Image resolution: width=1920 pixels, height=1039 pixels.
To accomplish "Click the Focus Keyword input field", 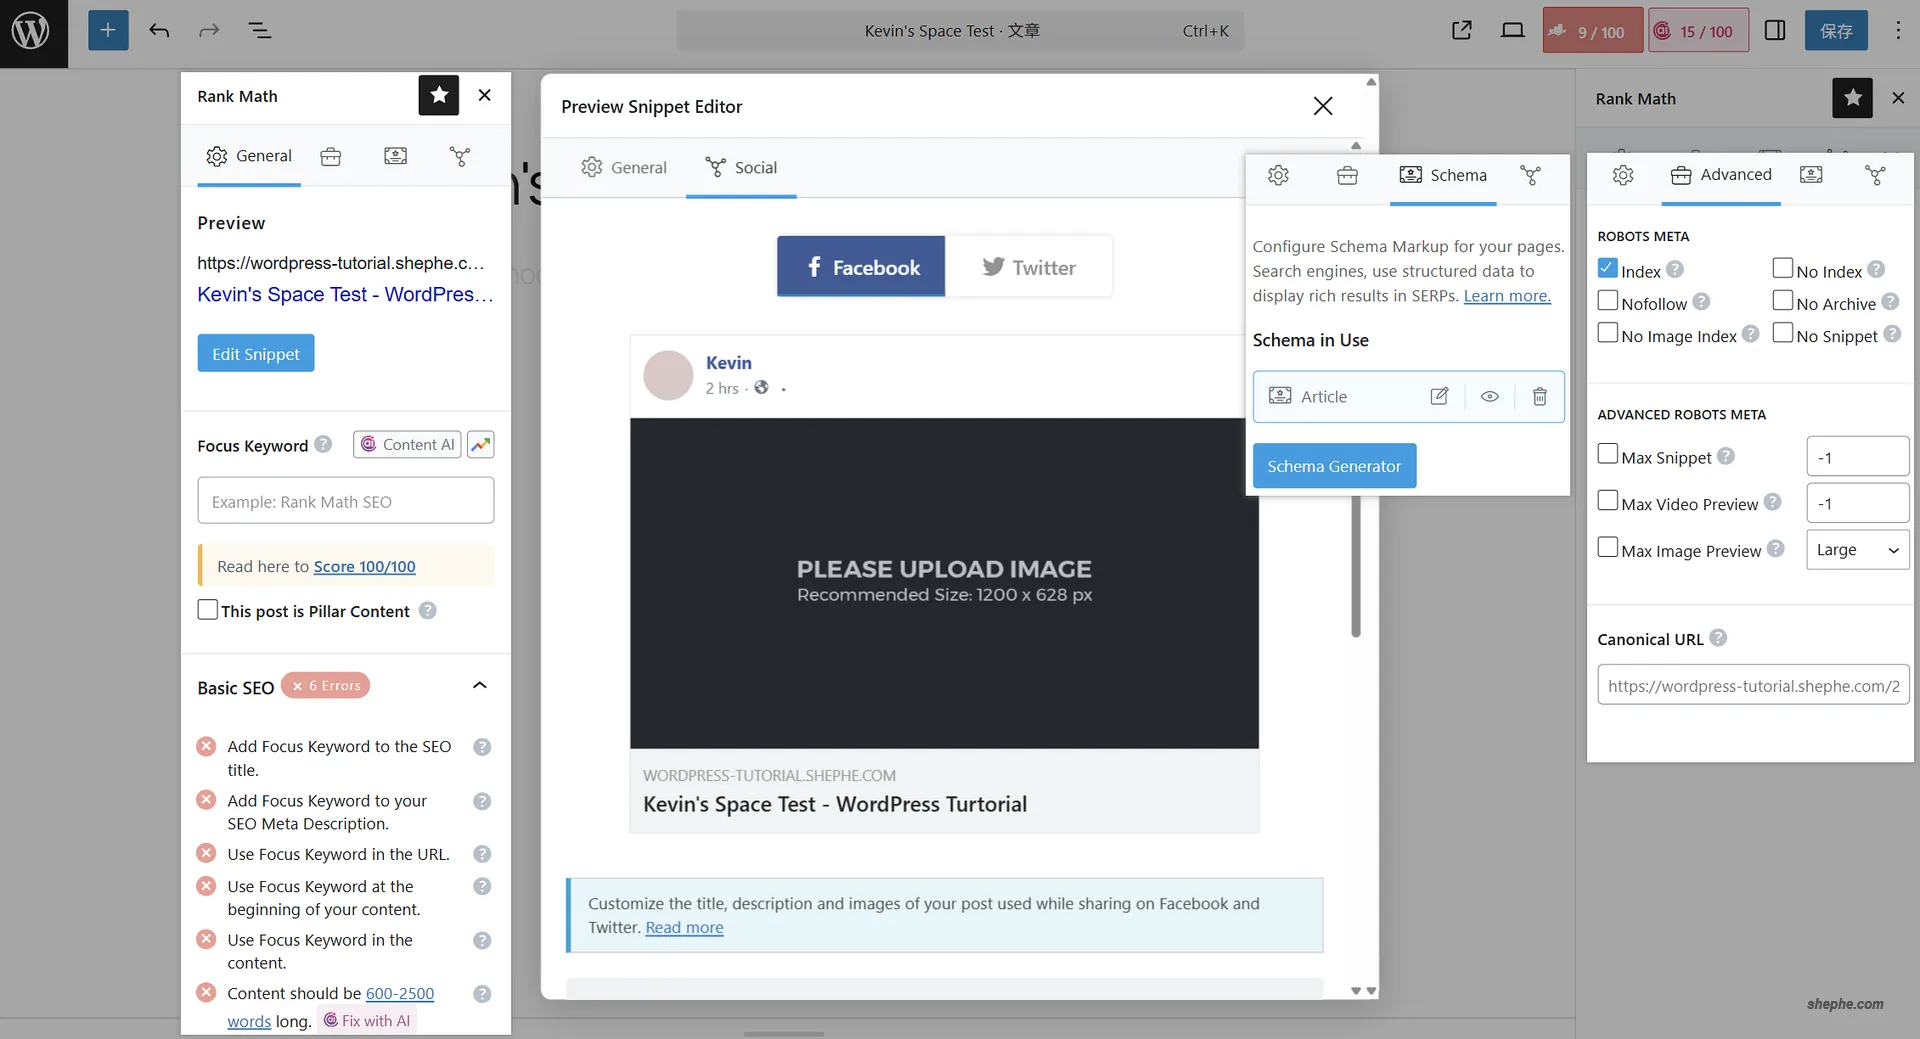I will (346, 501).
